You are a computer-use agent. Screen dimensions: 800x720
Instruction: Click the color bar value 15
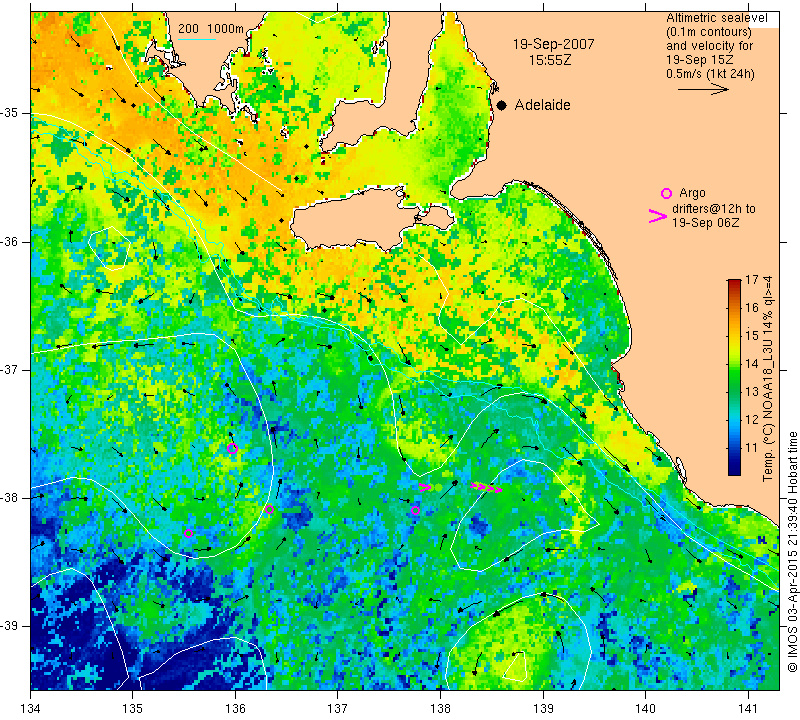click(752, 335)
